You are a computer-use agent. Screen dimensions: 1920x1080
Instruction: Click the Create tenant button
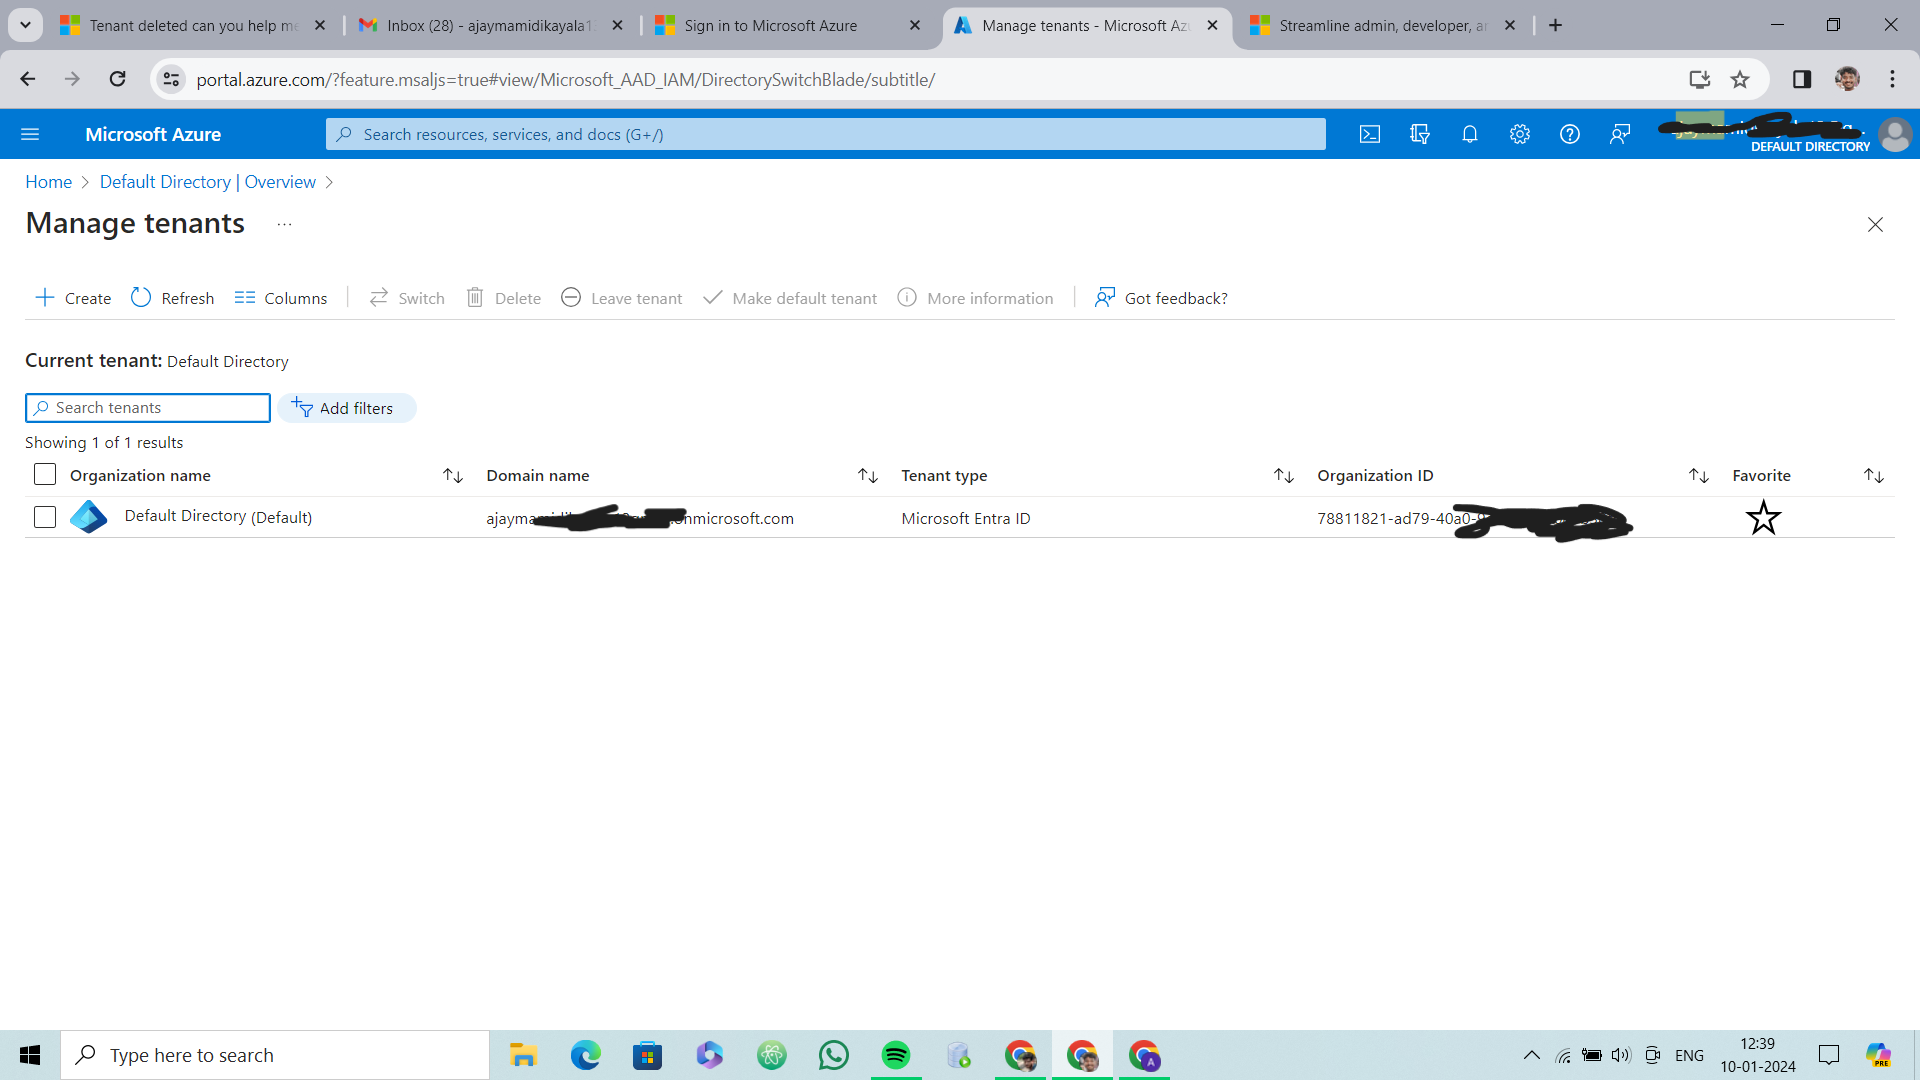coord(73,298)
